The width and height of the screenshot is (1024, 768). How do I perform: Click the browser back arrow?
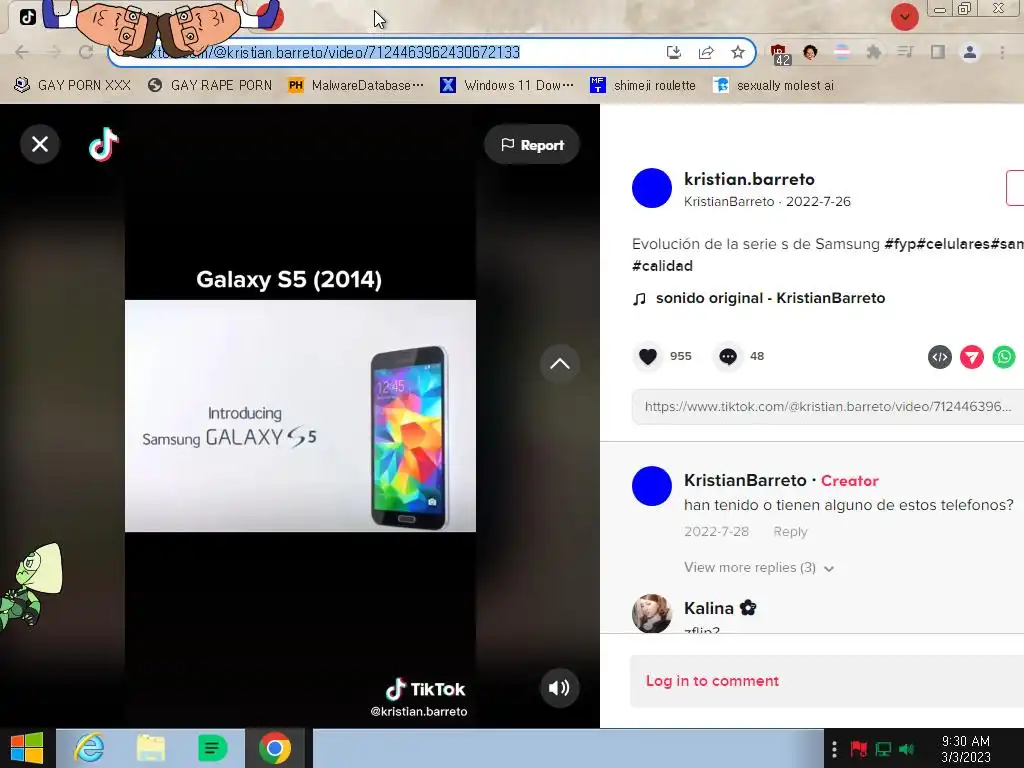click(22, 52)
